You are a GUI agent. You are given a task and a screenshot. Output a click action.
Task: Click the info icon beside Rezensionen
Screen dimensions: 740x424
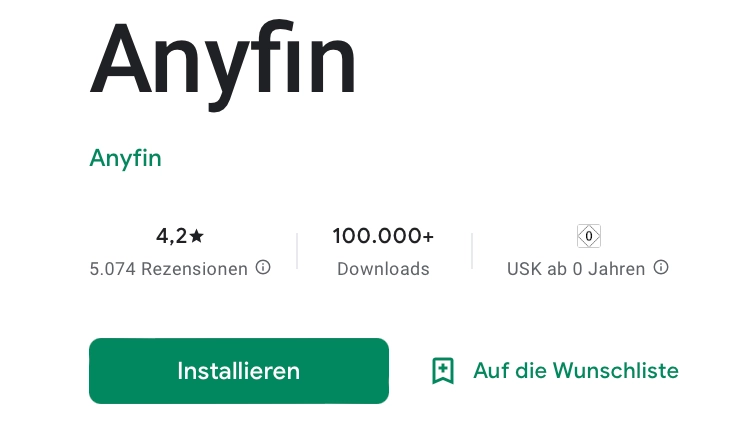click(x=263, y=268)
